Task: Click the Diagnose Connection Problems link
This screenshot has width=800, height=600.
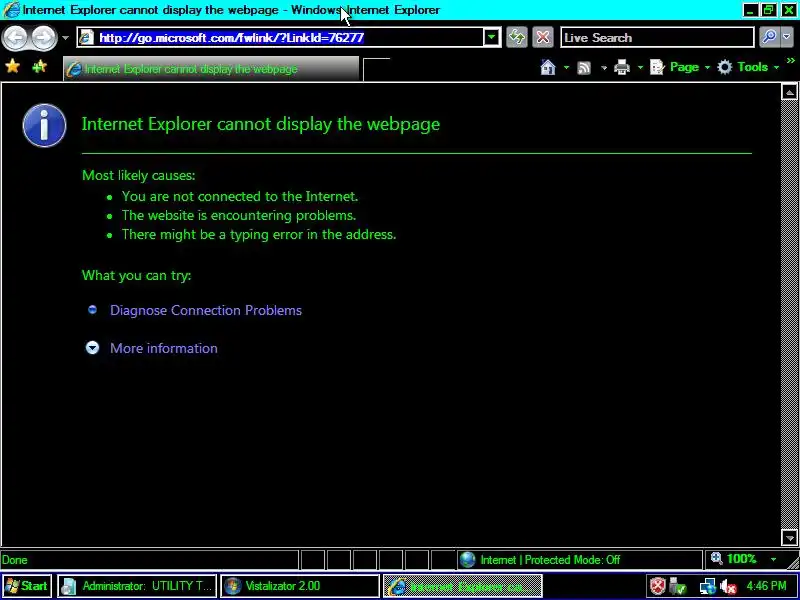Action: click(x=206, y=310)
